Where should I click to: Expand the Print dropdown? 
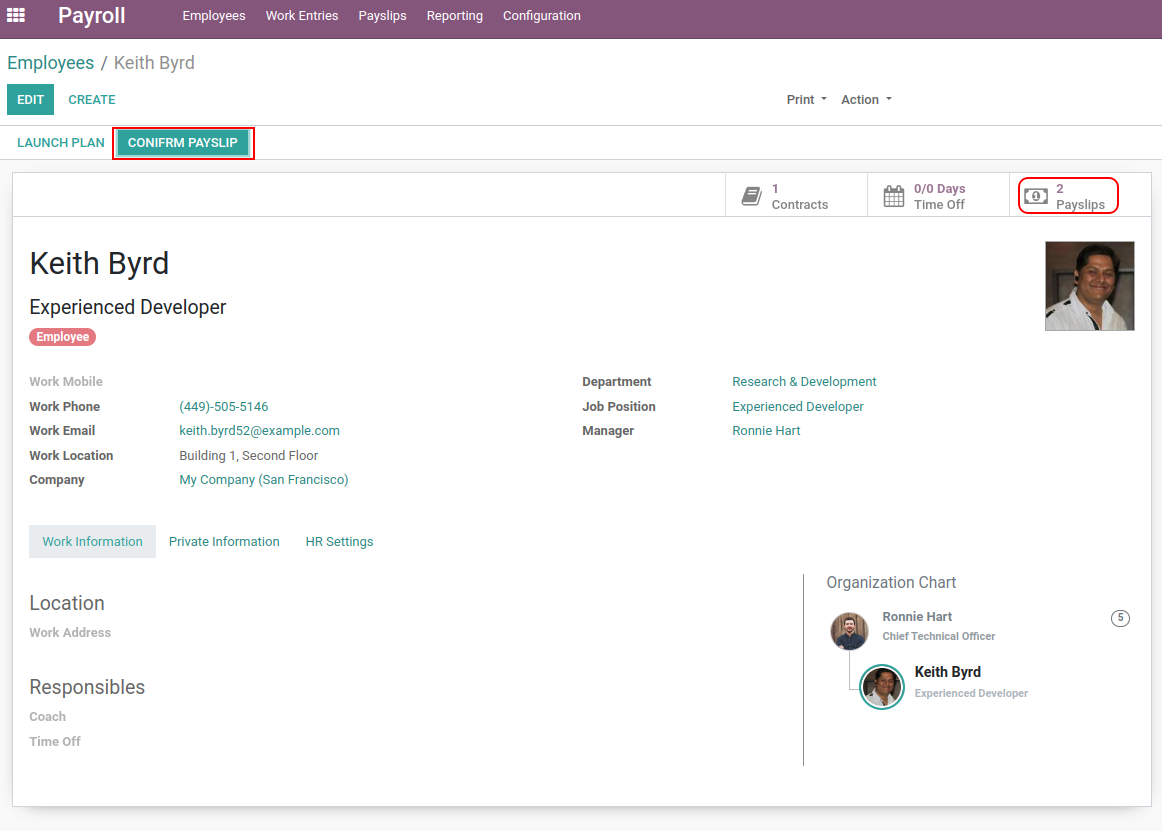click(x=806, y=100)
